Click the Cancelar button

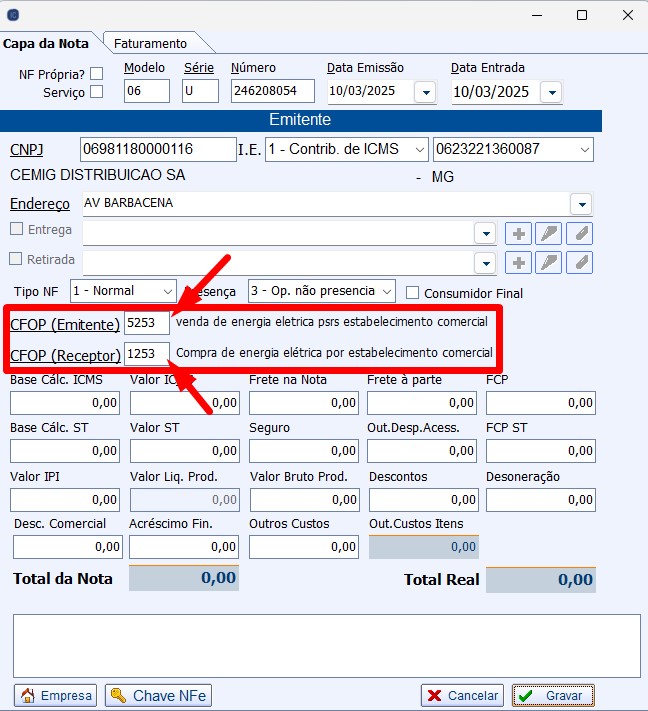coord(461,695)
